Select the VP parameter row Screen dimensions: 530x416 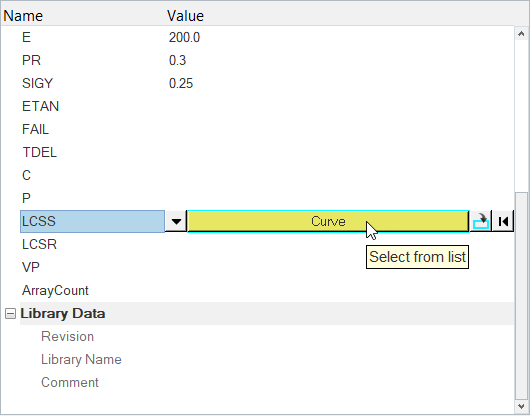267,267
